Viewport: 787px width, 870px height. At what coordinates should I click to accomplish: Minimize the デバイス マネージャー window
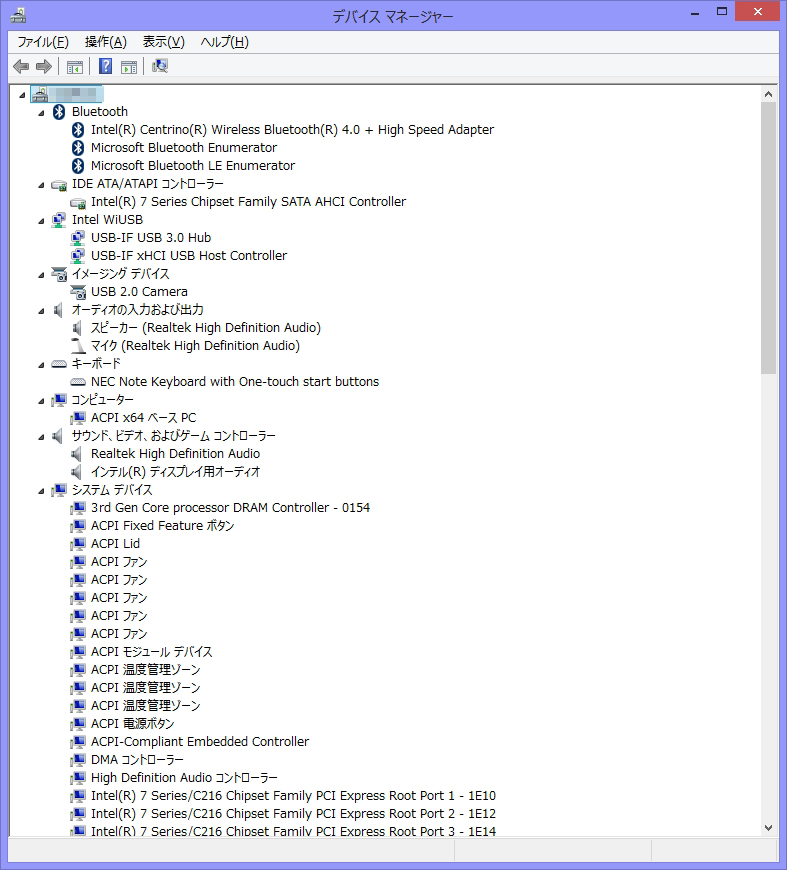[x=694, y=12]
